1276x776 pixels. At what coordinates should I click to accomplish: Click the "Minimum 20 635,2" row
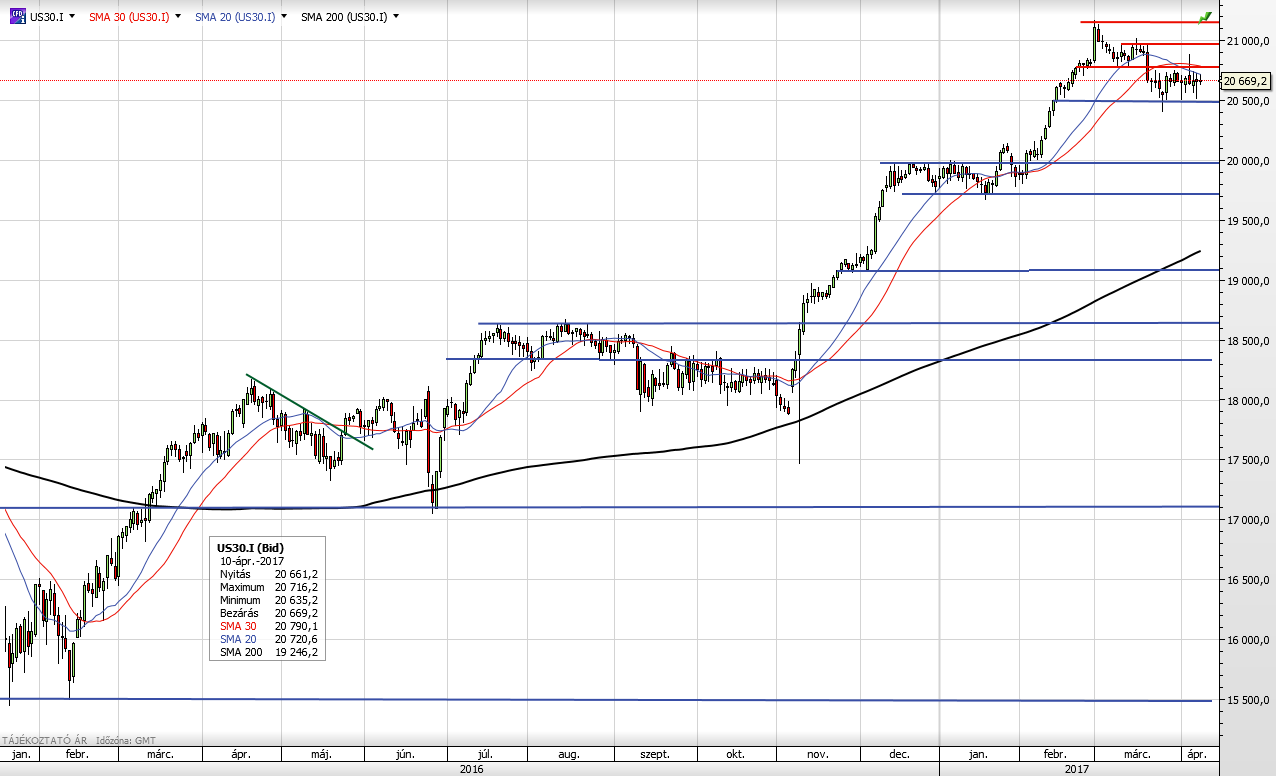tap(268, 600)
